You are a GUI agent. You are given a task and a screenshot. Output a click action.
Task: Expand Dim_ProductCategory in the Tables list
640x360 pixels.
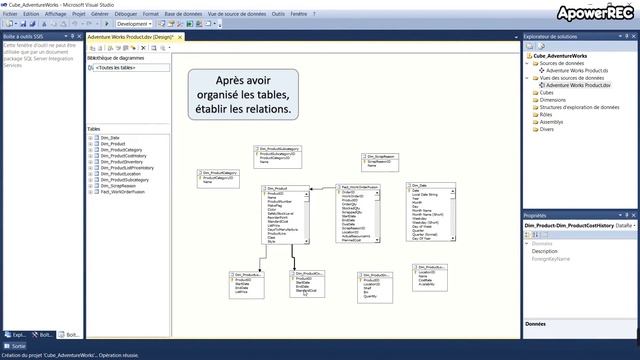pyautogui.click(x=90, y=150)
